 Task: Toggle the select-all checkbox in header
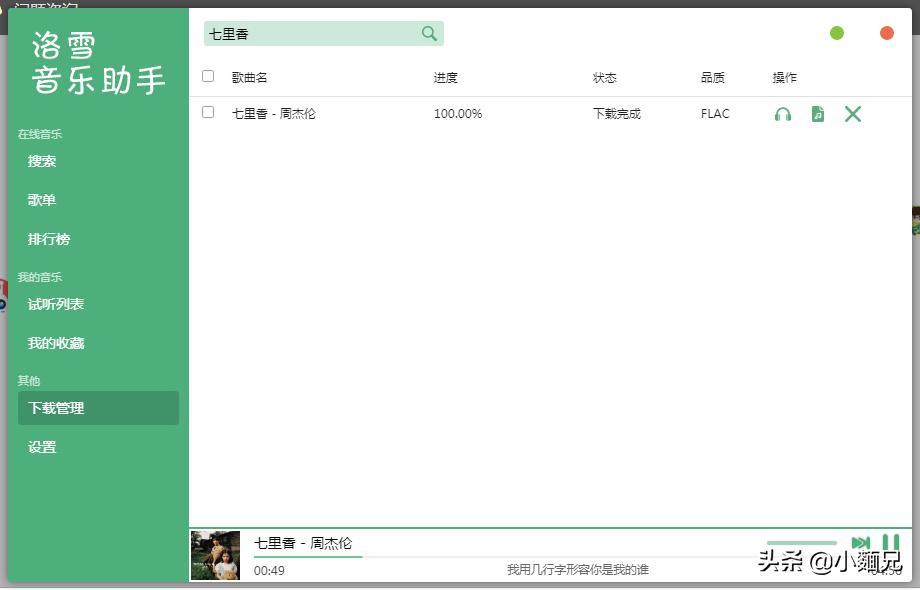click(208, 75)
